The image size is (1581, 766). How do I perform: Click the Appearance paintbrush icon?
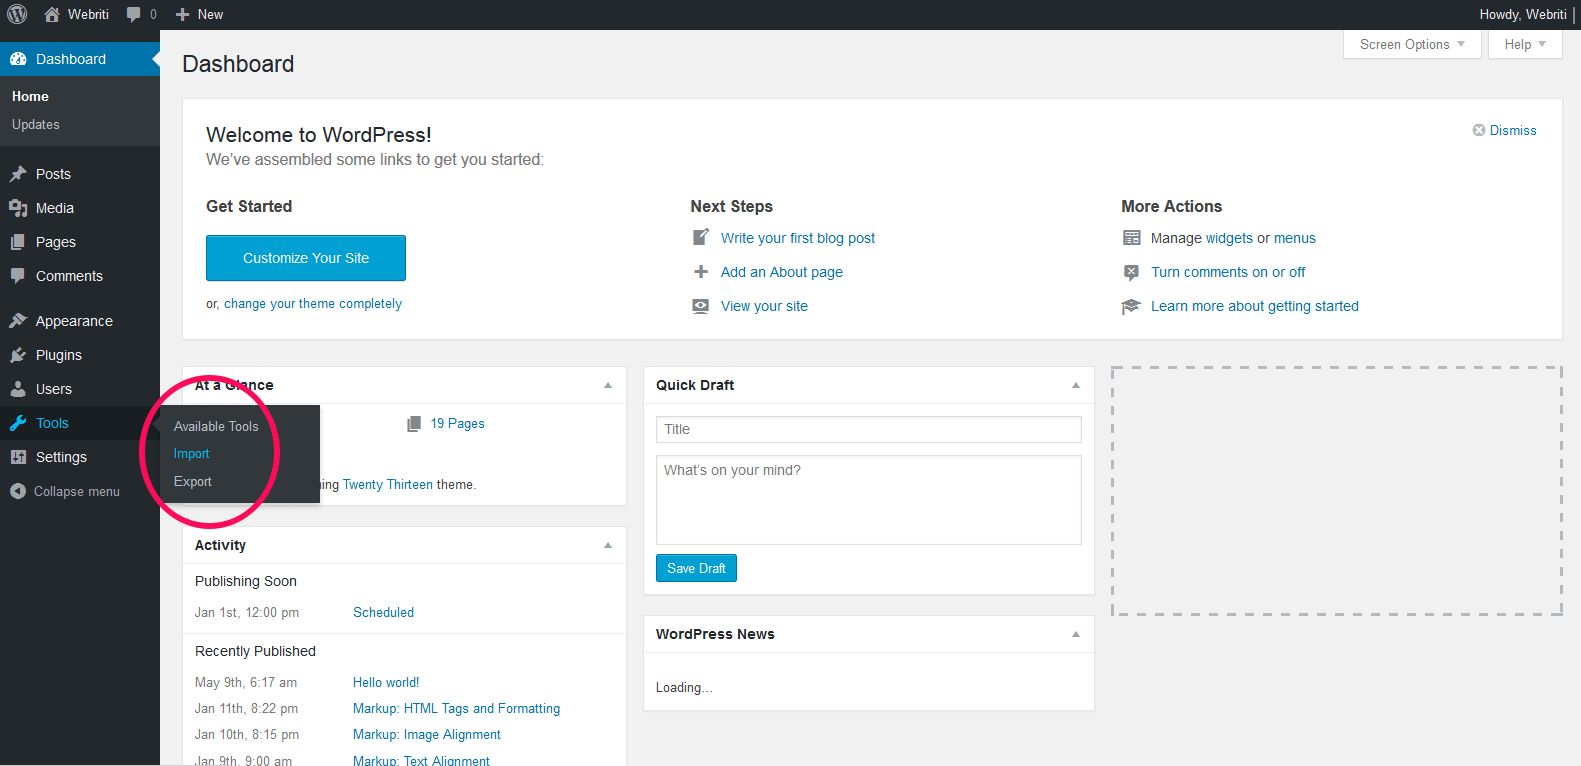tap(18, 321)
